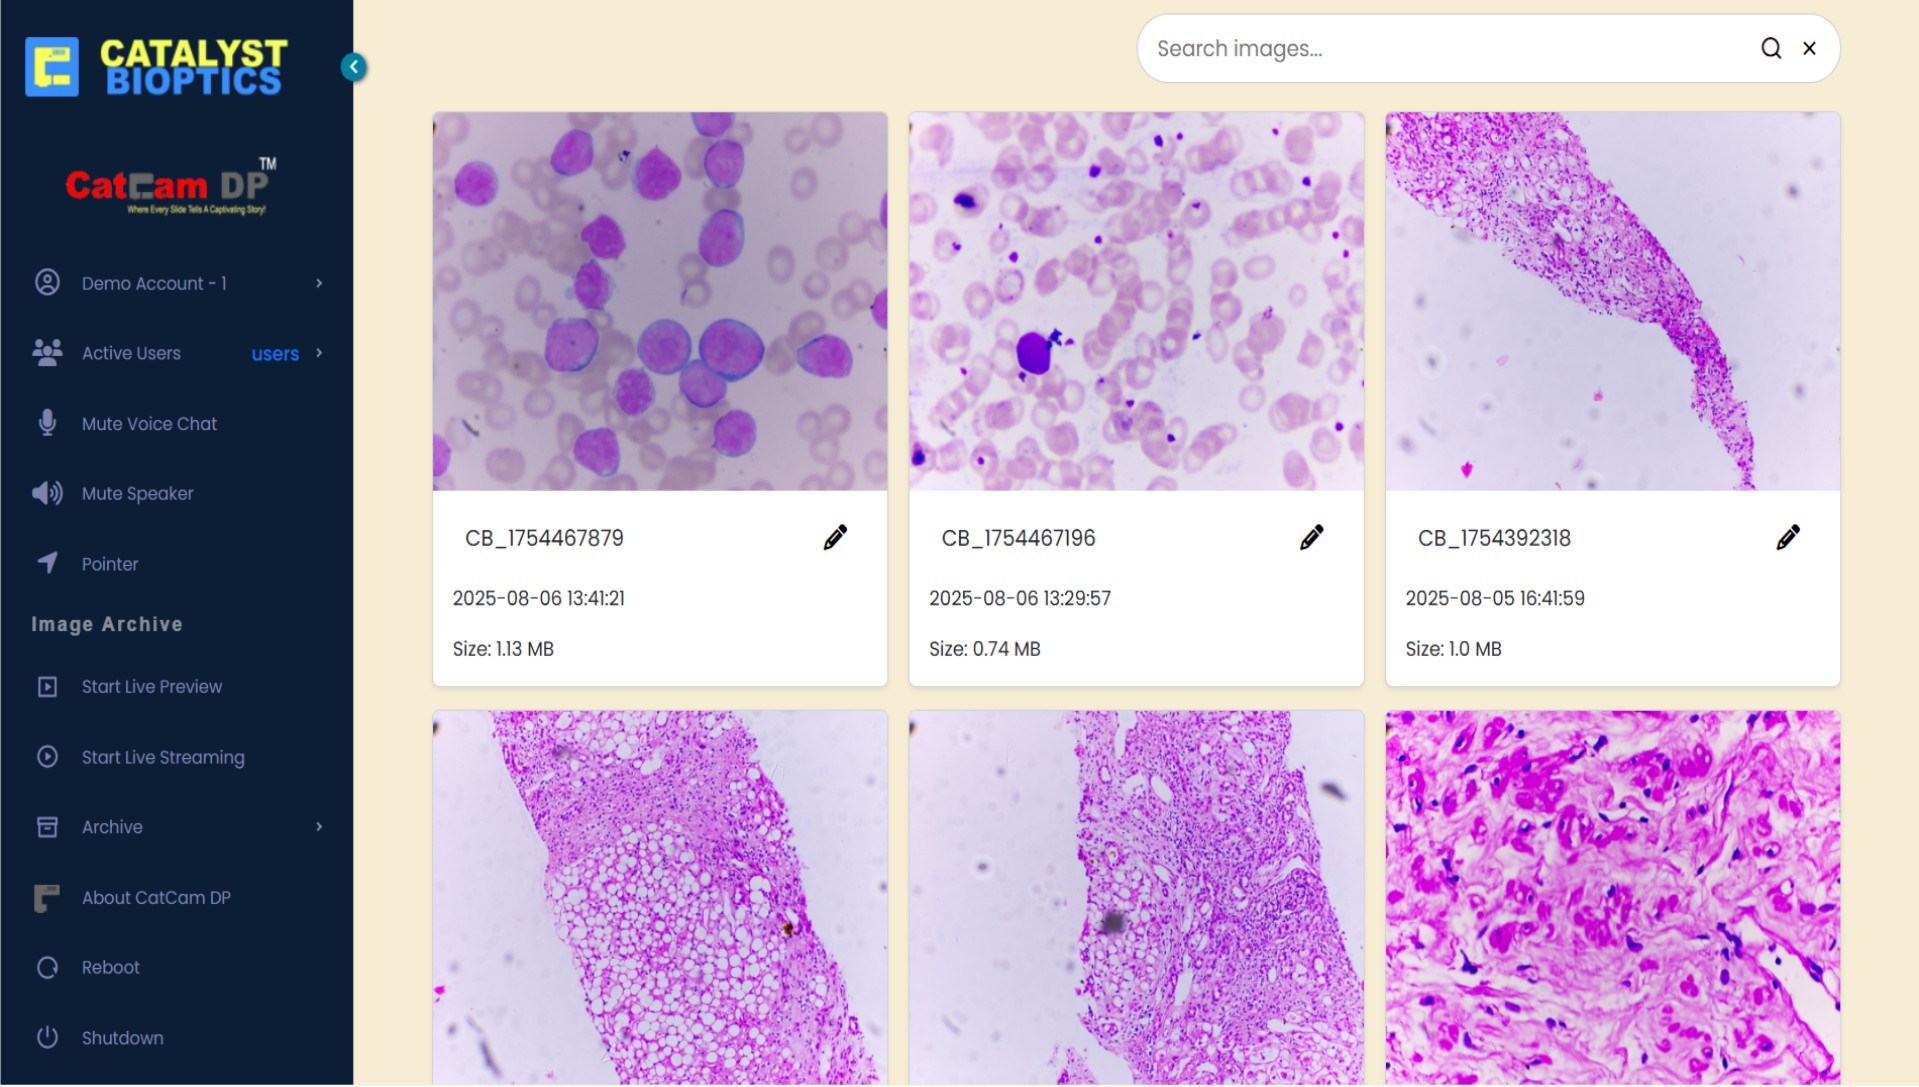Open the CB_1754467879 blood smear thumbnail

pos(660,301)
